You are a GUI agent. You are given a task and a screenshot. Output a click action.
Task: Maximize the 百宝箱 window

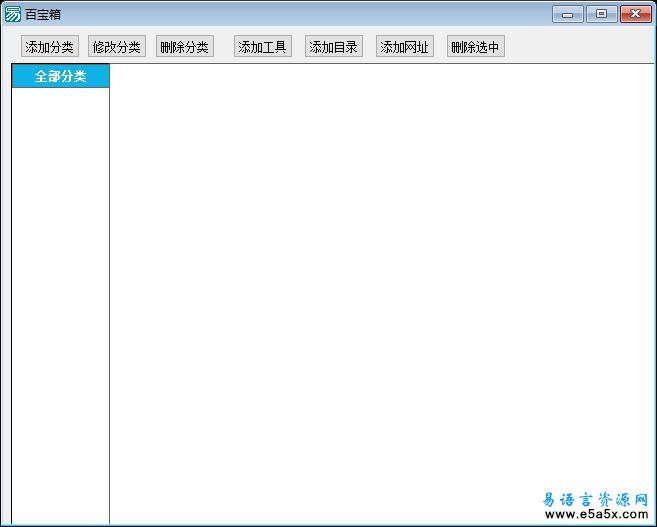[601, 14]
